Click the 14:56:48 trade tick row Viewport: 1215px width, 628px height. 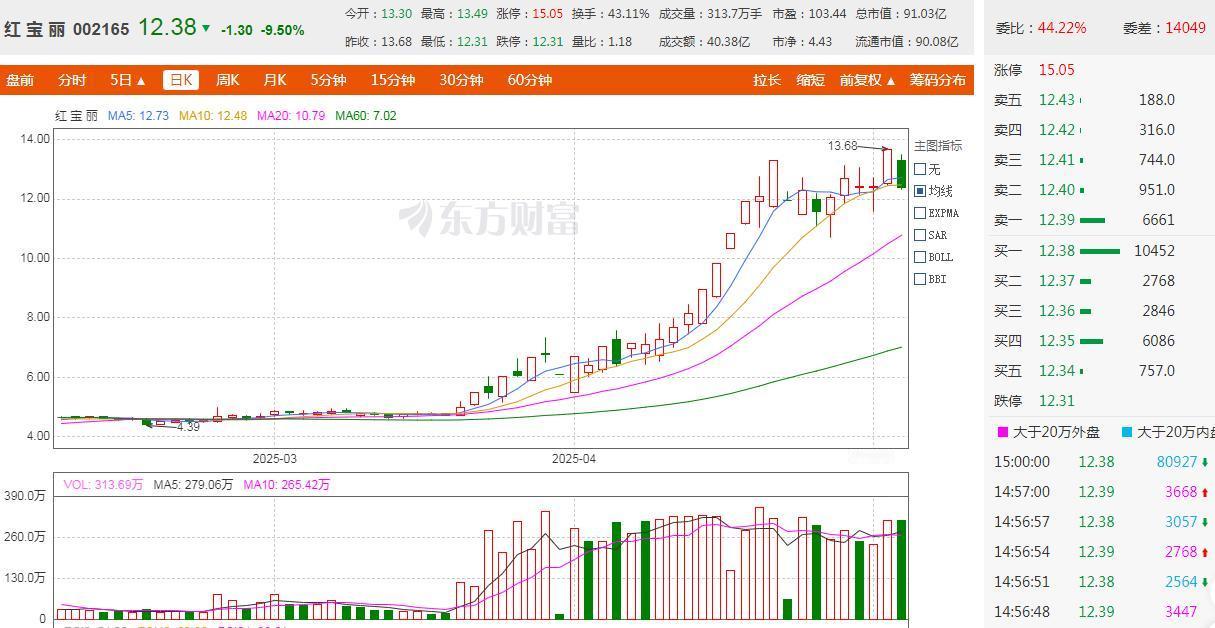pos(1102,612)
